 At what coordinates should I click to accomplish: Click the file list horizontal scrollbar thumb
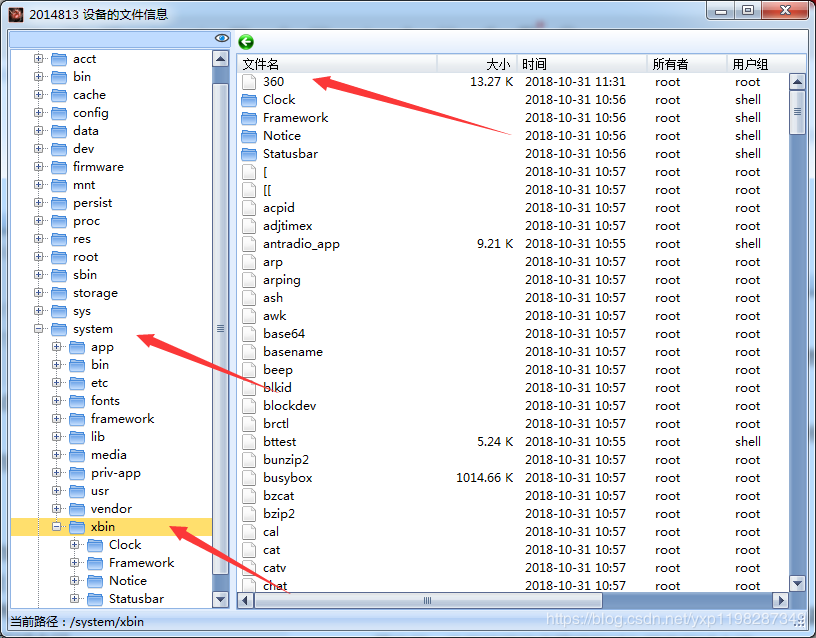point(427,600)
